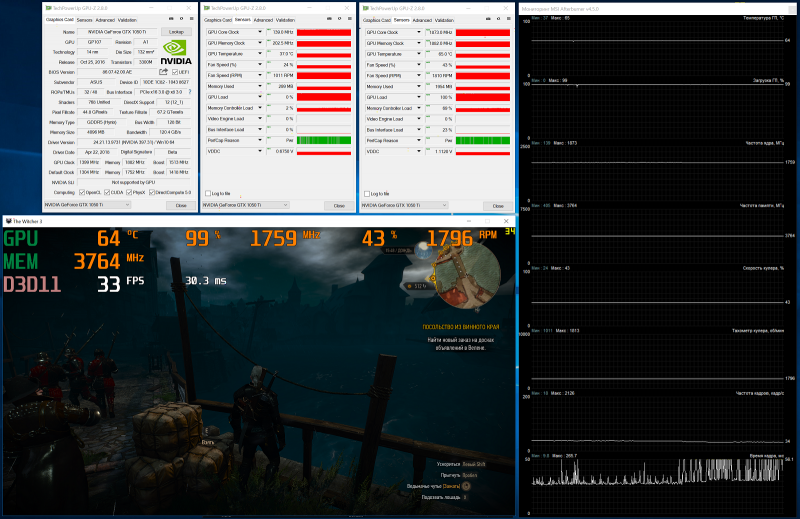Open Memory Controller Load dropdown beside 69 %
The height and width of the screenshot is (519, 800).
419,108
